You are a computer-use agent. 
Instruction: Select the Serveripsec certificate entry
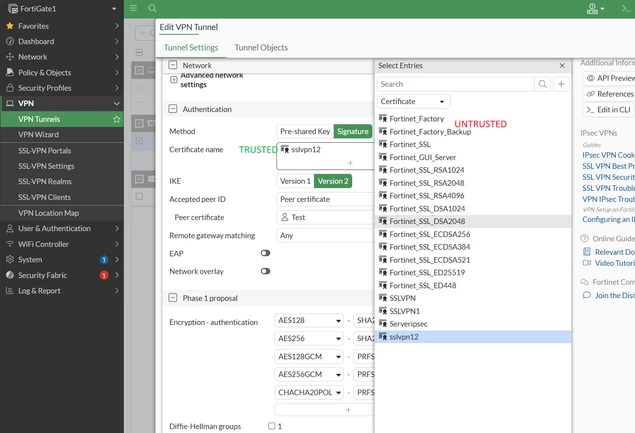coord(473,324)
